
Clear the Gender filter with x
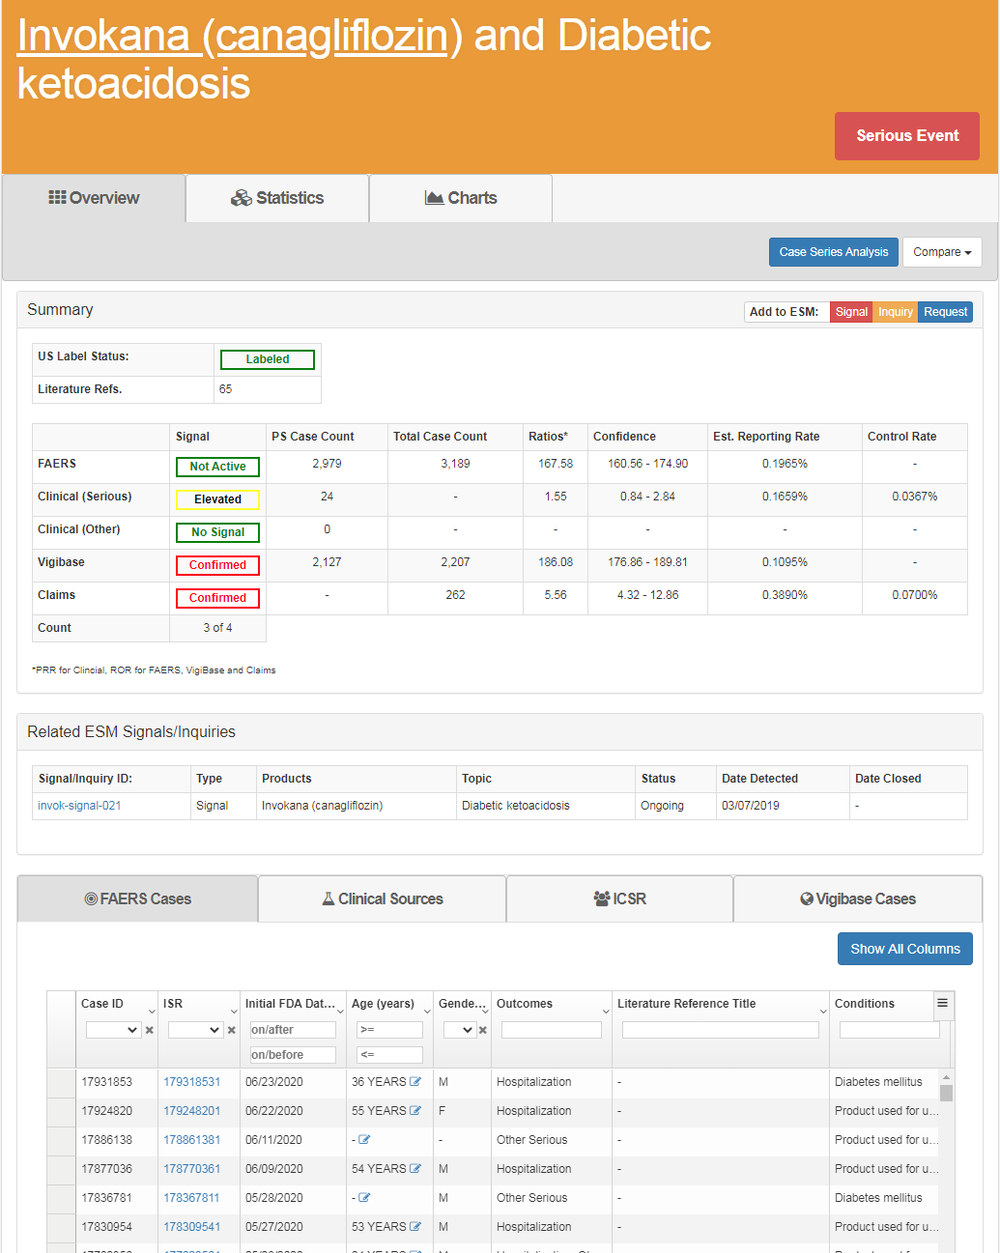[x=482, y=1030]
